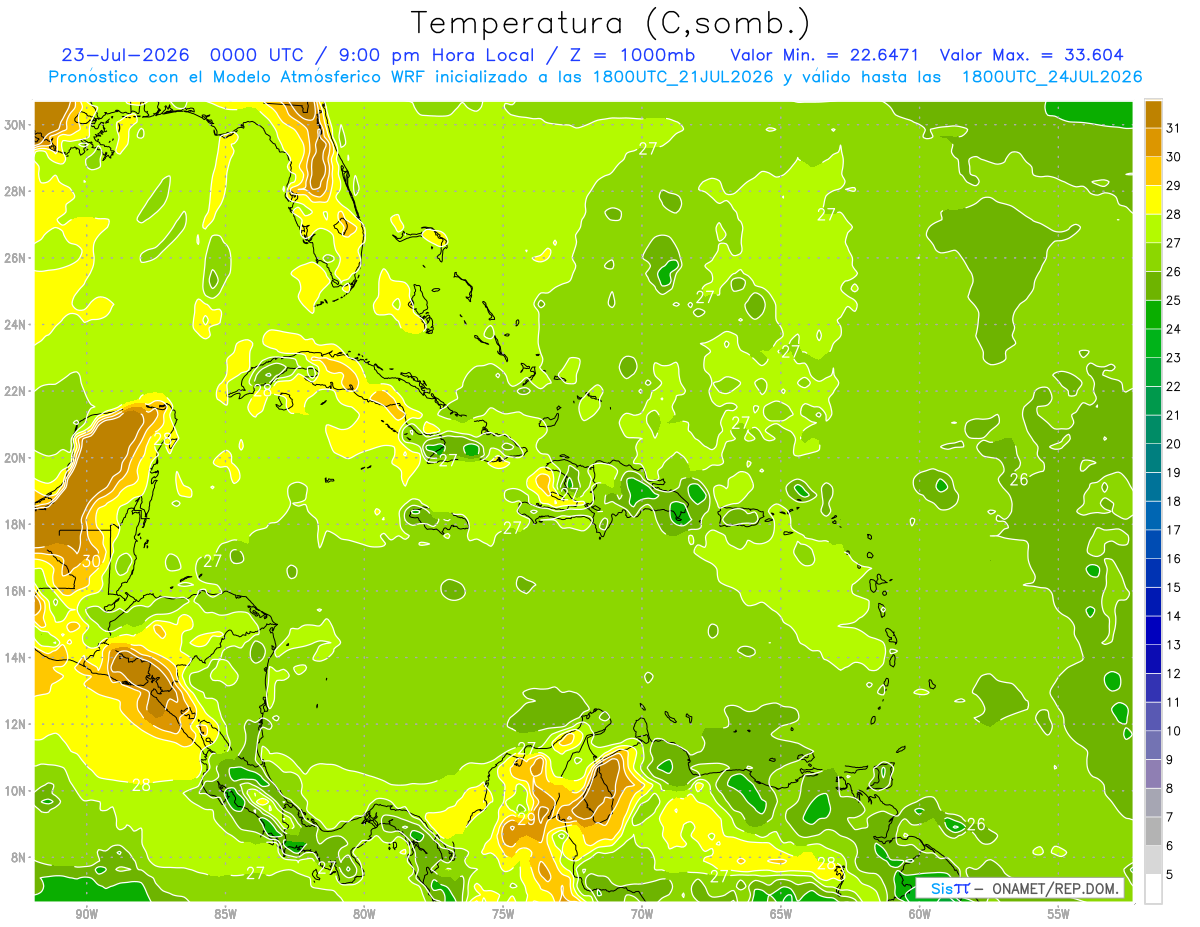Click the white legend swatch below 5
1200x927 pixels.
click(1153, 889)
